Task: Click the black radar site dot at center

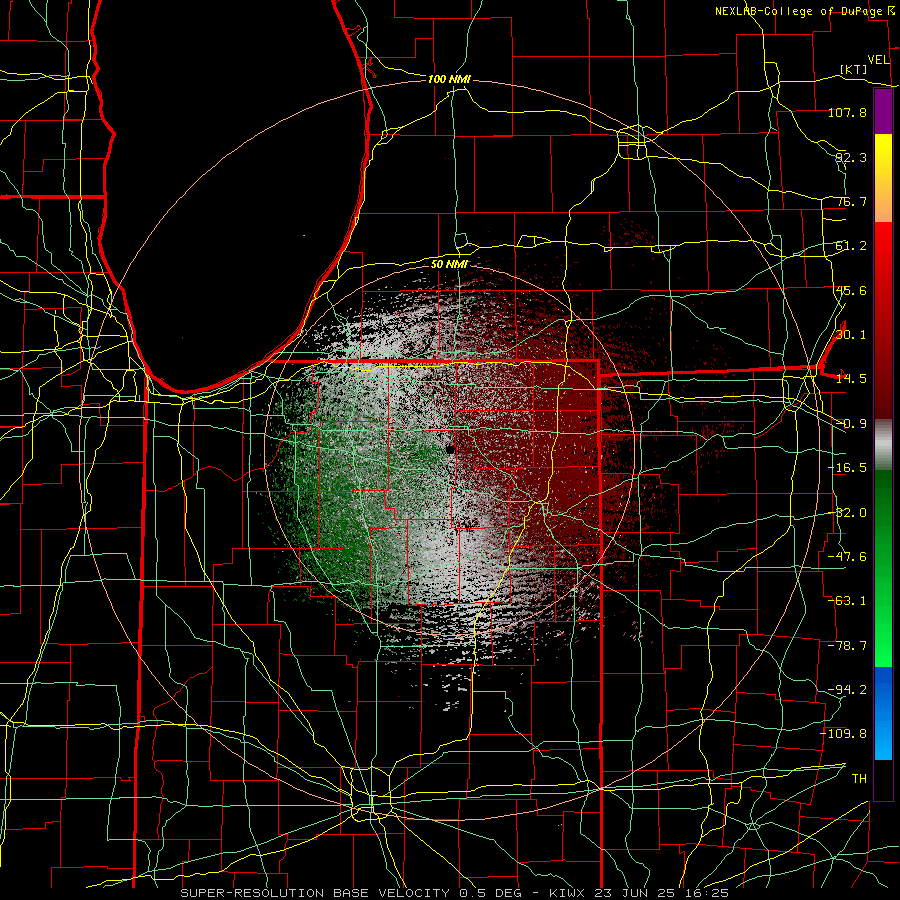Action: [451, 449]
